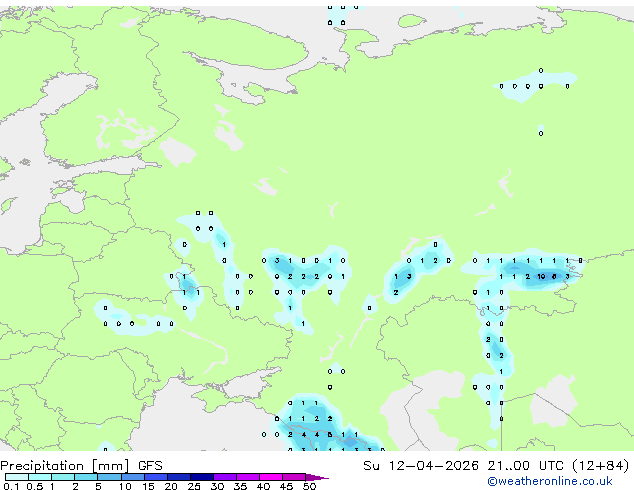The height and width of the screenshot is (490, 634).
Task: Click the 2–5 mm legend color swatch
Action: pos(86,477)
